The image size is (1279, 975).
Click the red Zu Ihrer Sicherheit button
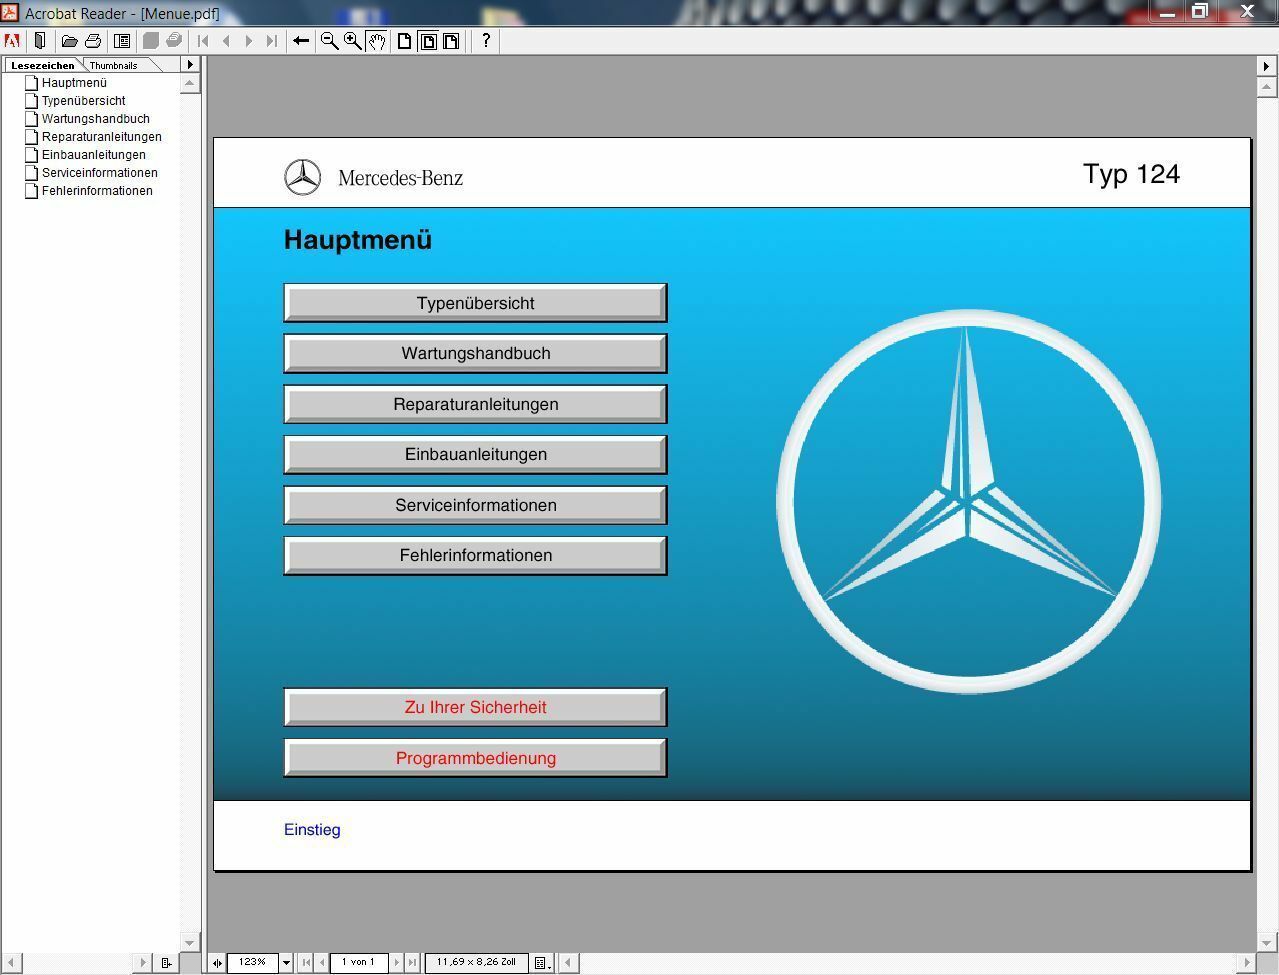tap(475, 707)
